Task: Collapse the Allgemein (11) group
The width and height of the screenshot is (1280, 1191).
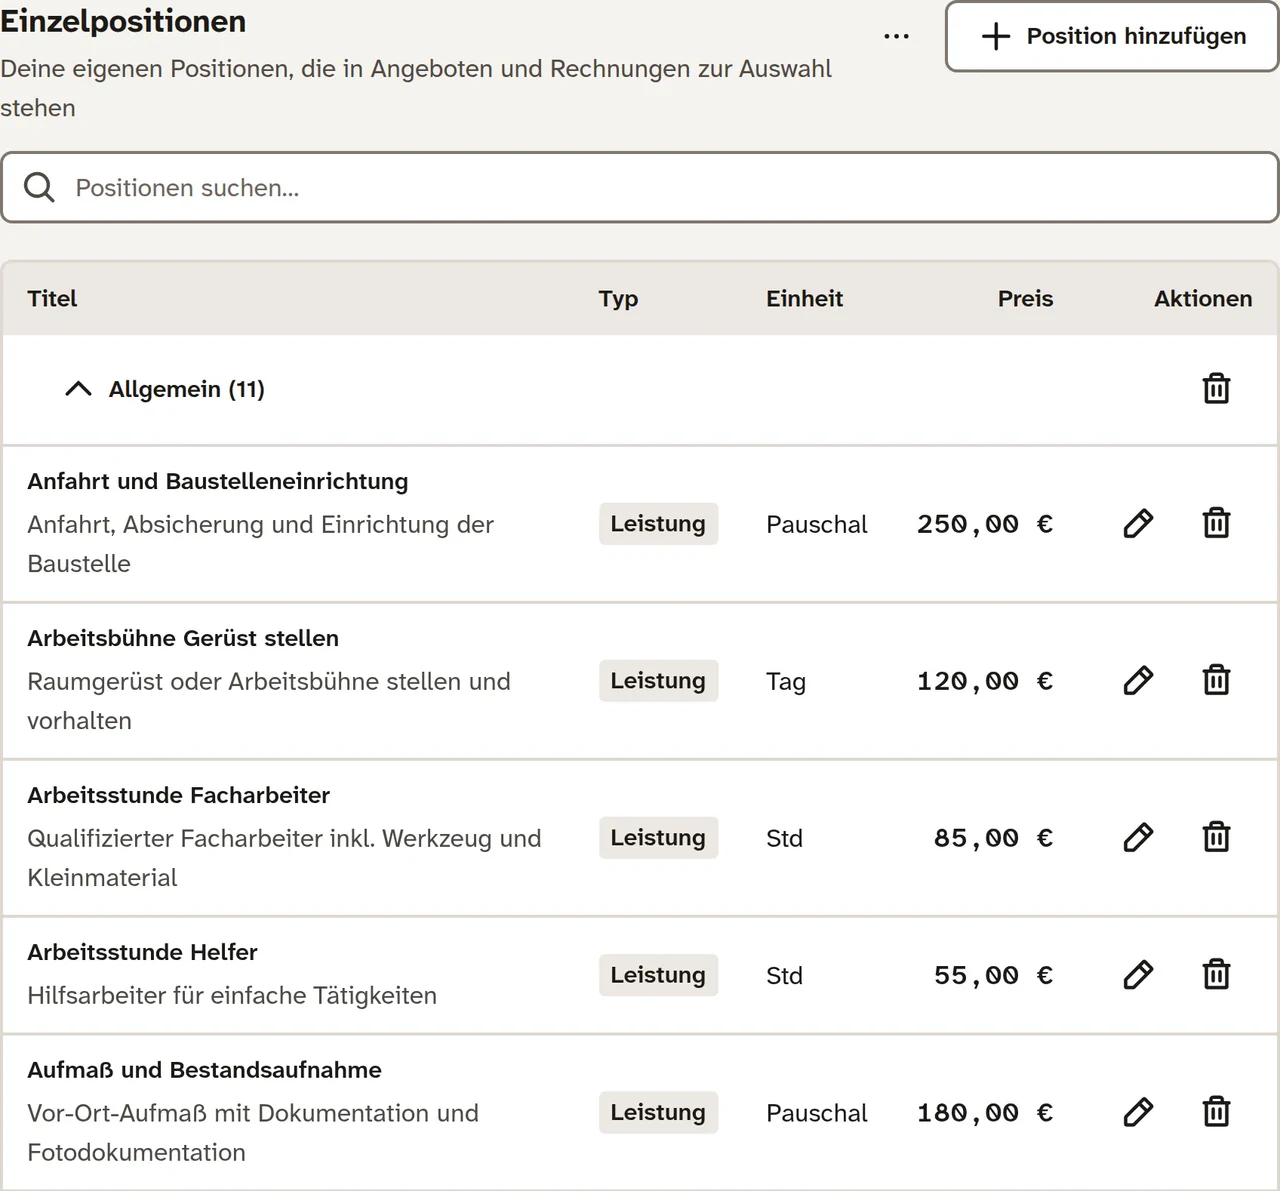Action: (78, 389)
